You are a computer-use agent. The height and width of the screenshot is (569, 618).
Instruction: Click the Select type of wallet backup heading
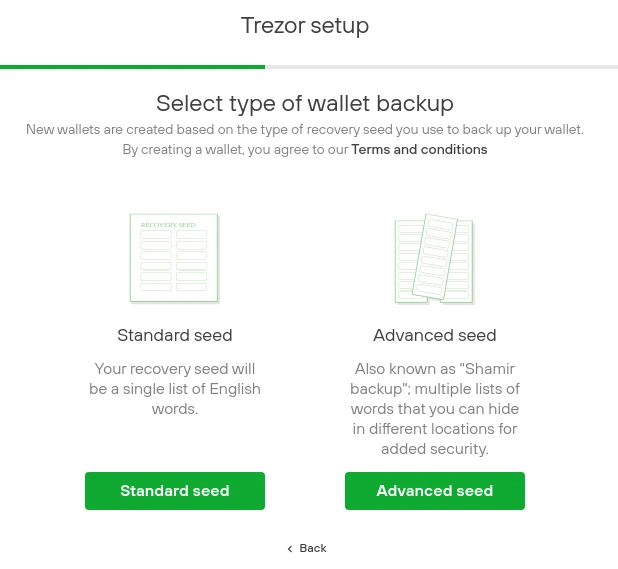[x=305, y=103]
